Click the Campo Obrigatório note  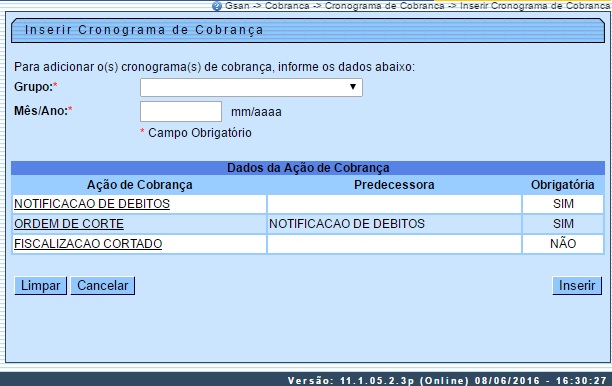coord(196,133)
